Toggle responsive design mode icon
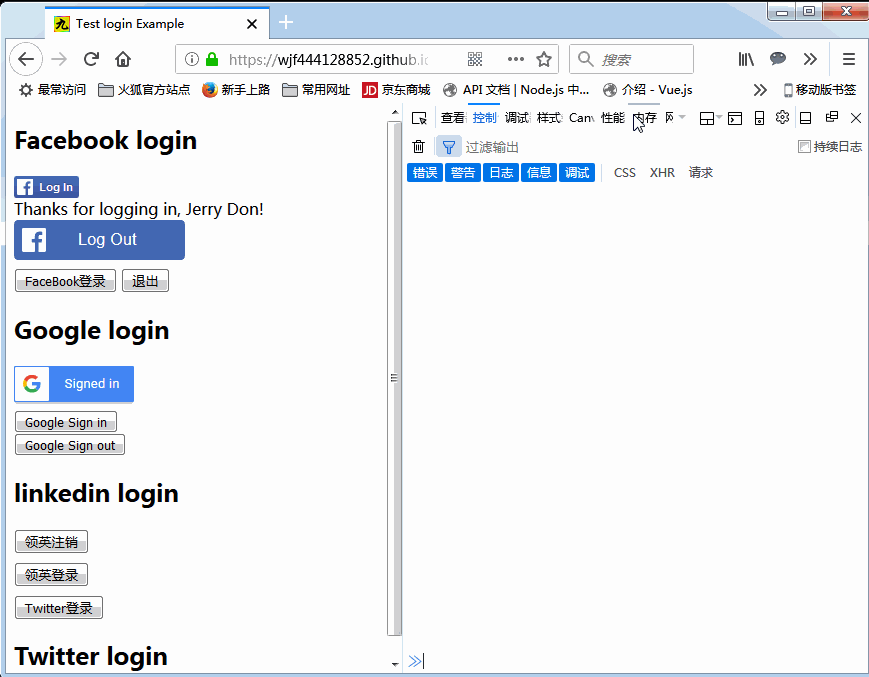This screenshot has height=677, width=869. [759, 117]
